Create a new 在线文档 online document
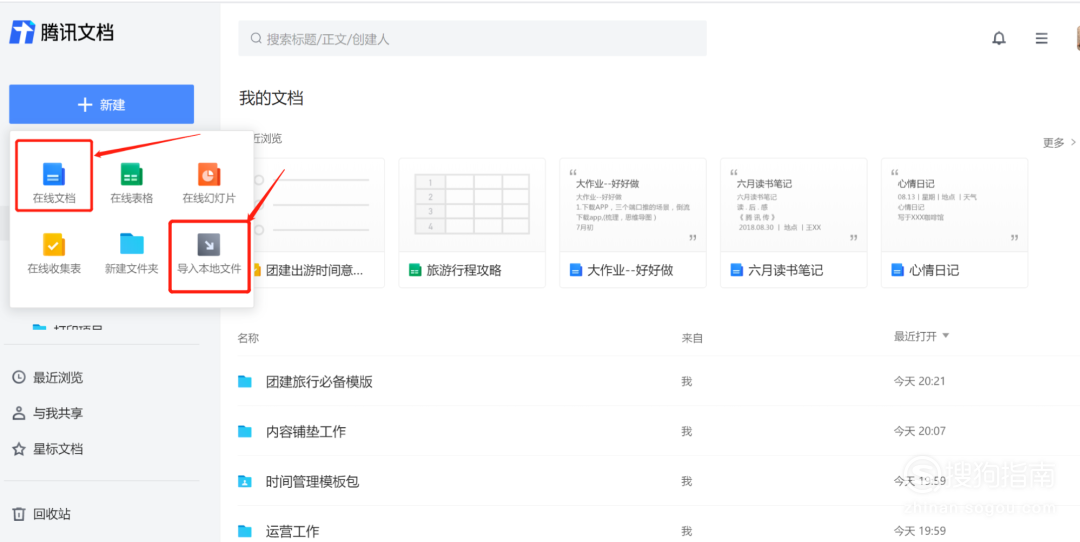The width and height of the screenshot is (1080, 542). tap(54, 183)
